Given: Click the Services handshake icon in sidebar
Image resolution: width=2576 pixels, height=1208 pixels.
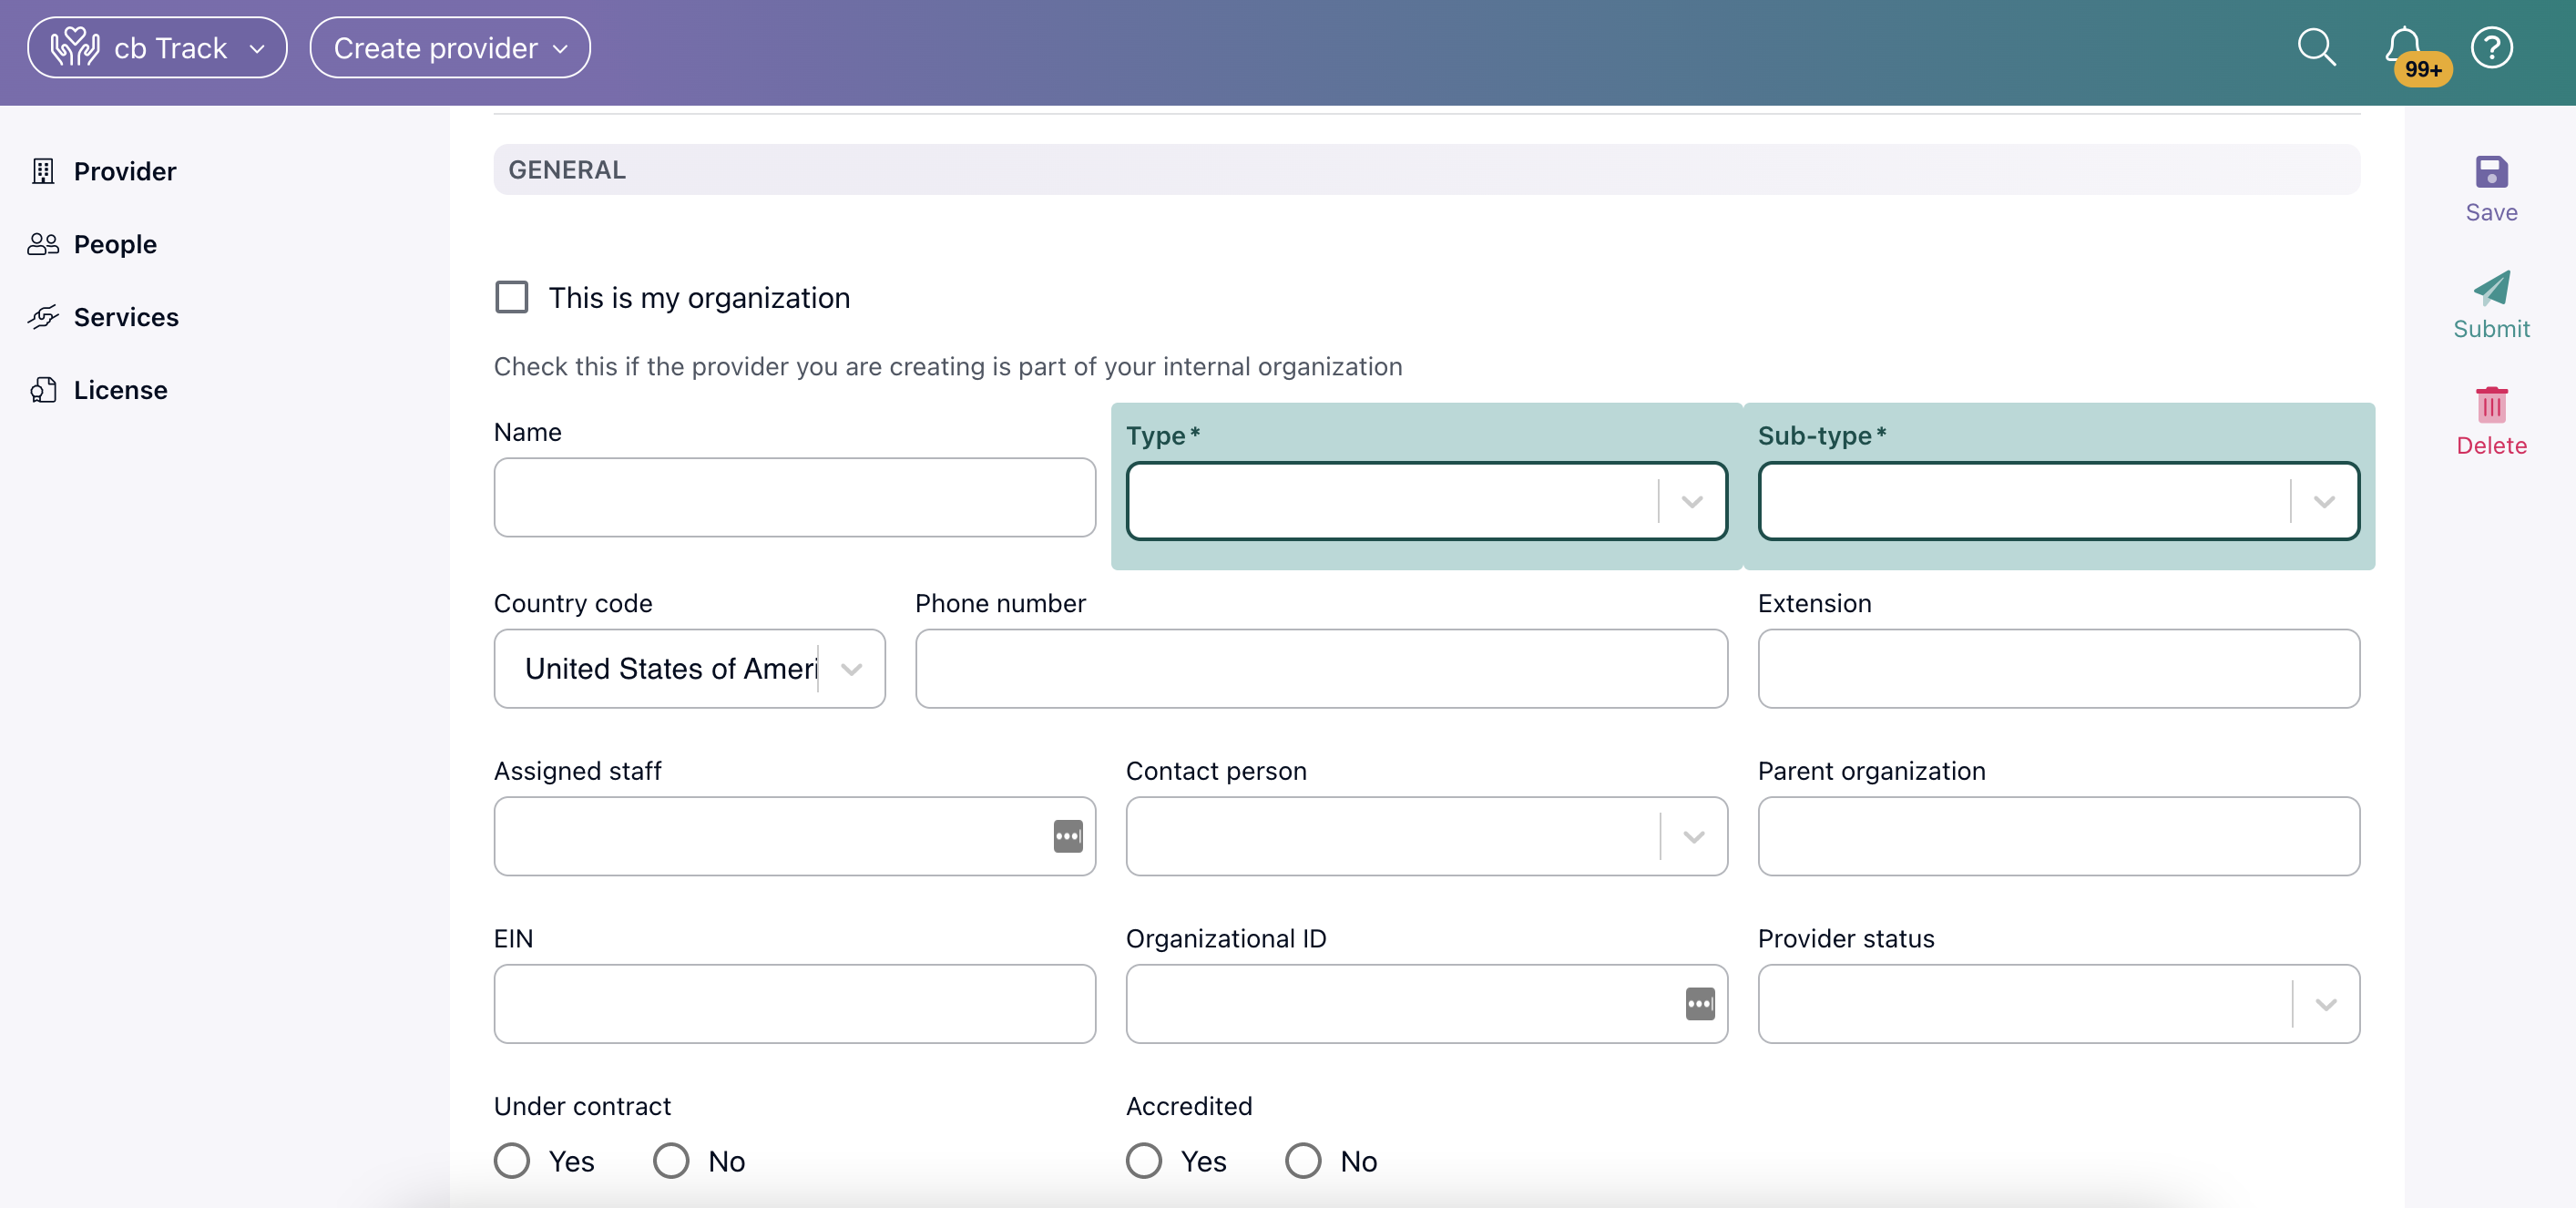Looking at the screenshot, I should tap(43, 317).
